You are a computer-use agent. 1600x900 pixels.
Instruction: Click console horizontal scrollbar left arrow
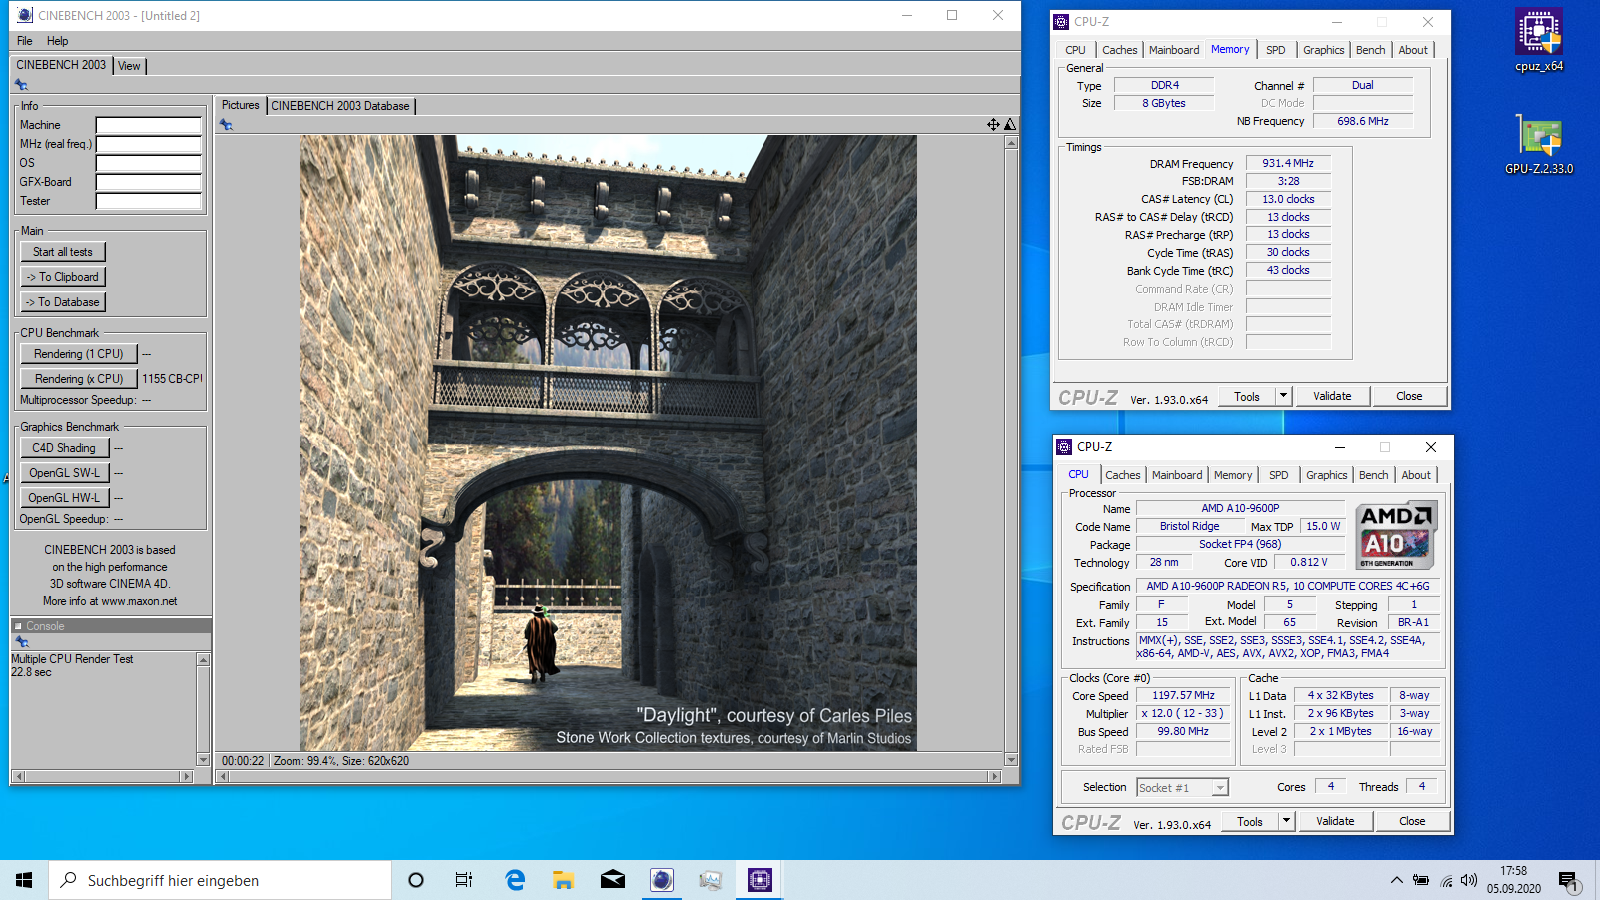pyautogui.click(x=18, y=776)
